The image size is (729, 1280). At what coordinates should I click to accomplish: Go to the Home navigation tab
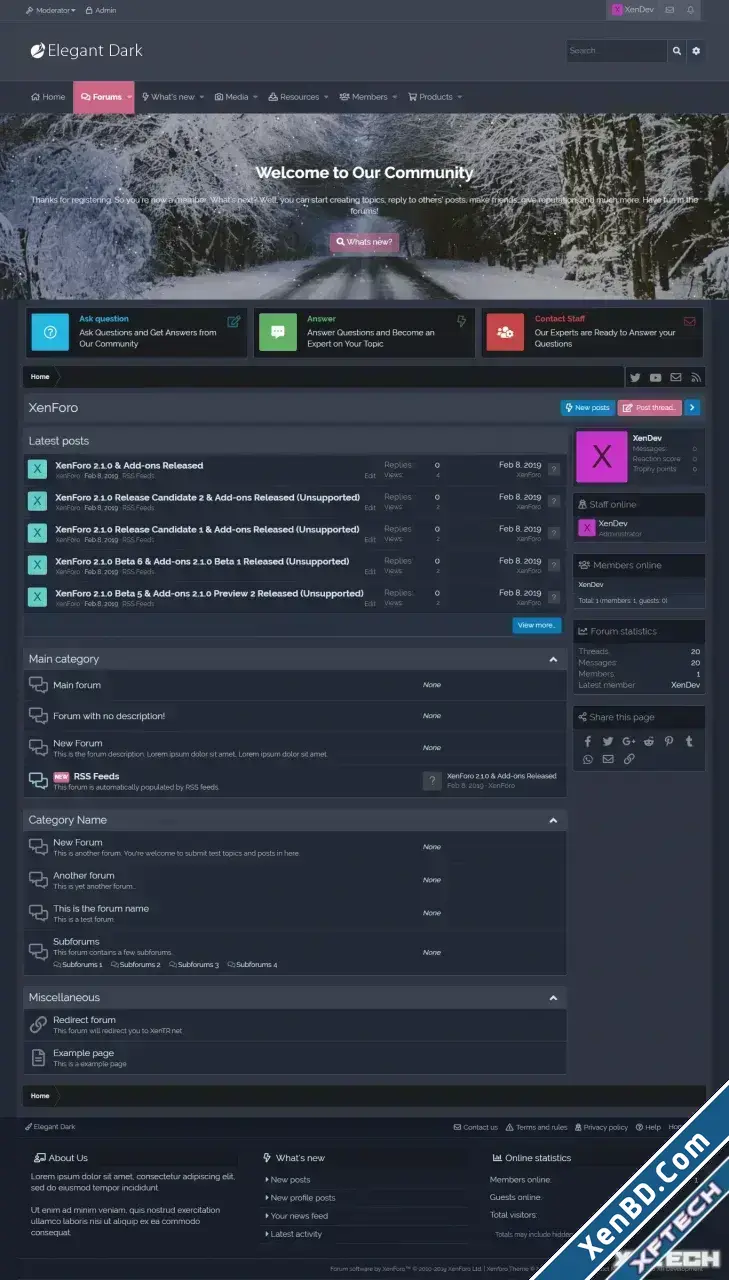tap(48, 97)
